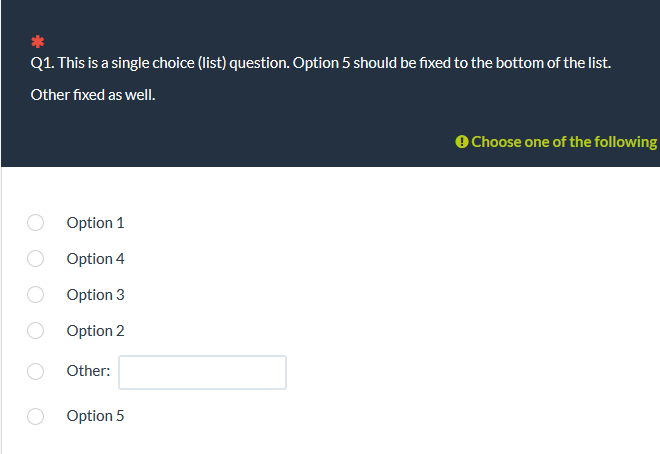Click the 'Other:' text label
Screen dimensions: 660x454
click(x=88, y=371)
